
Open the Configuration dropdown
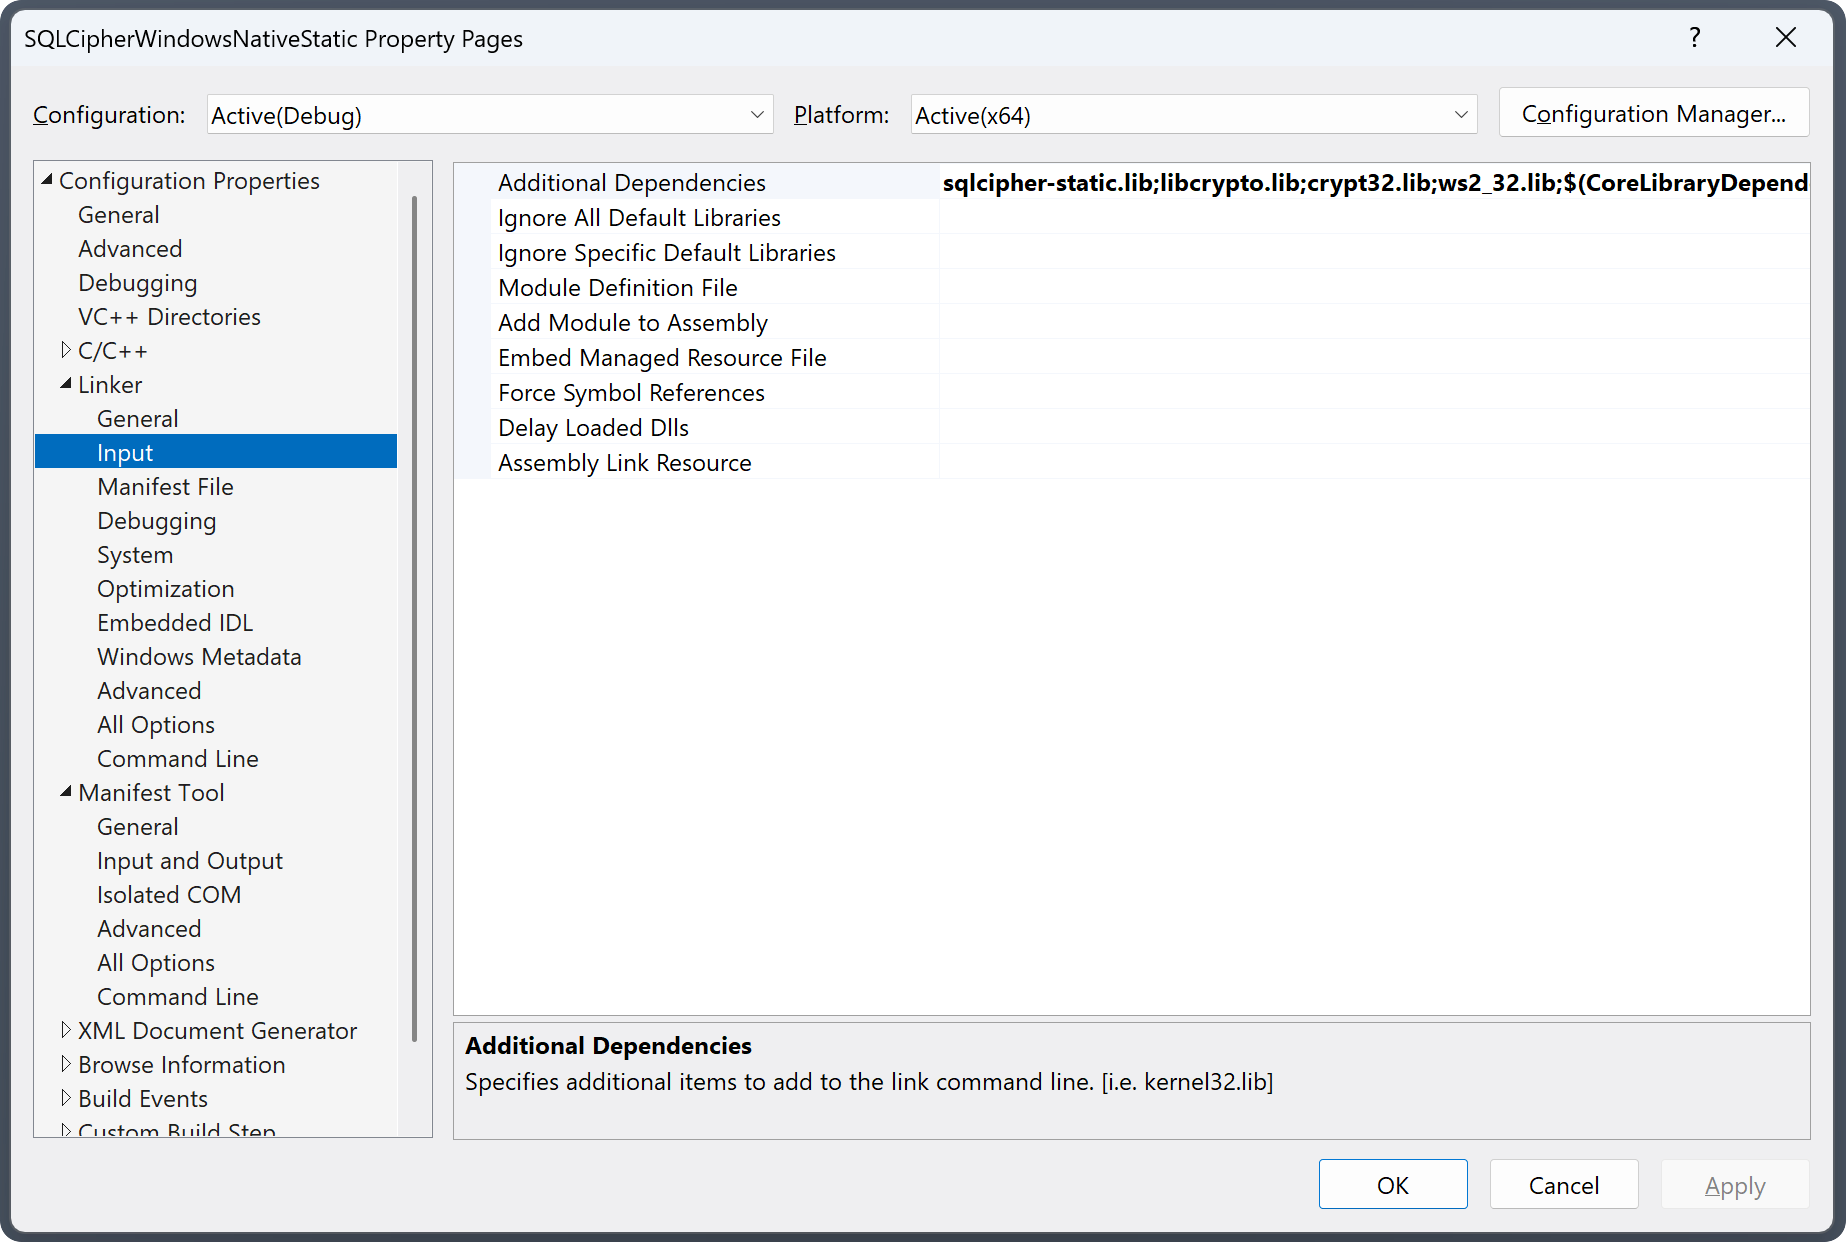point(490,115)
